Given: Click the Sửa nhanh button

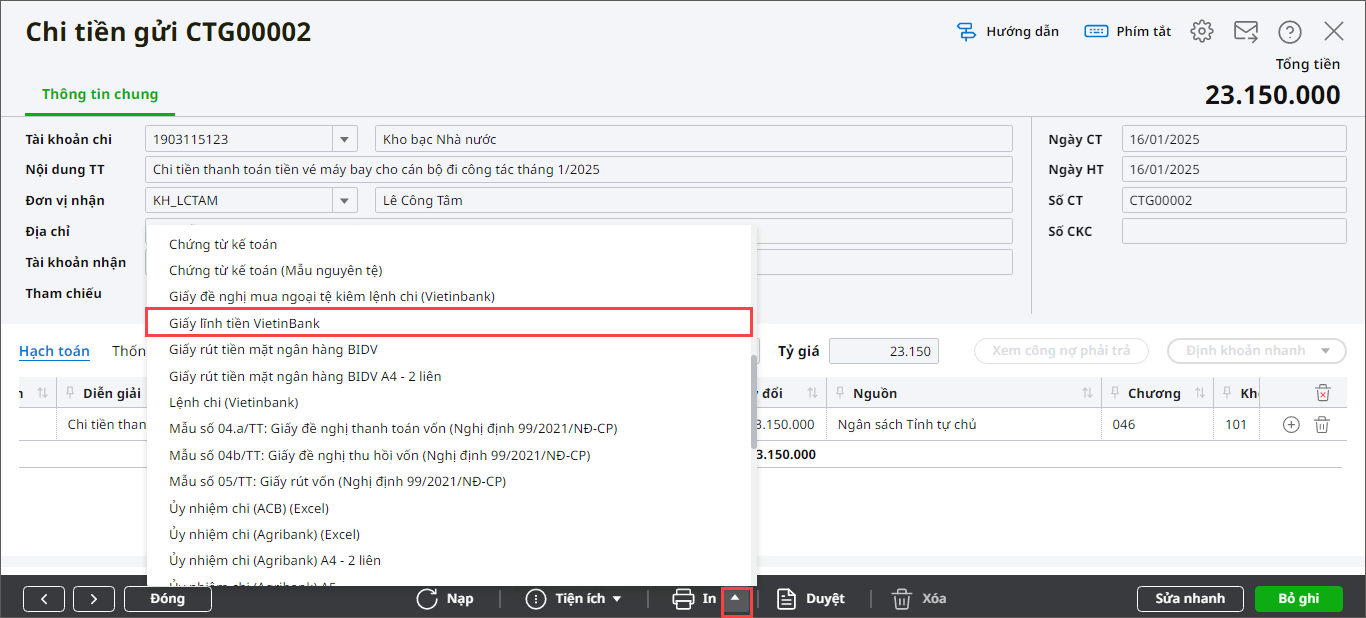Looking at the screenshot, I should point(1190,599).
